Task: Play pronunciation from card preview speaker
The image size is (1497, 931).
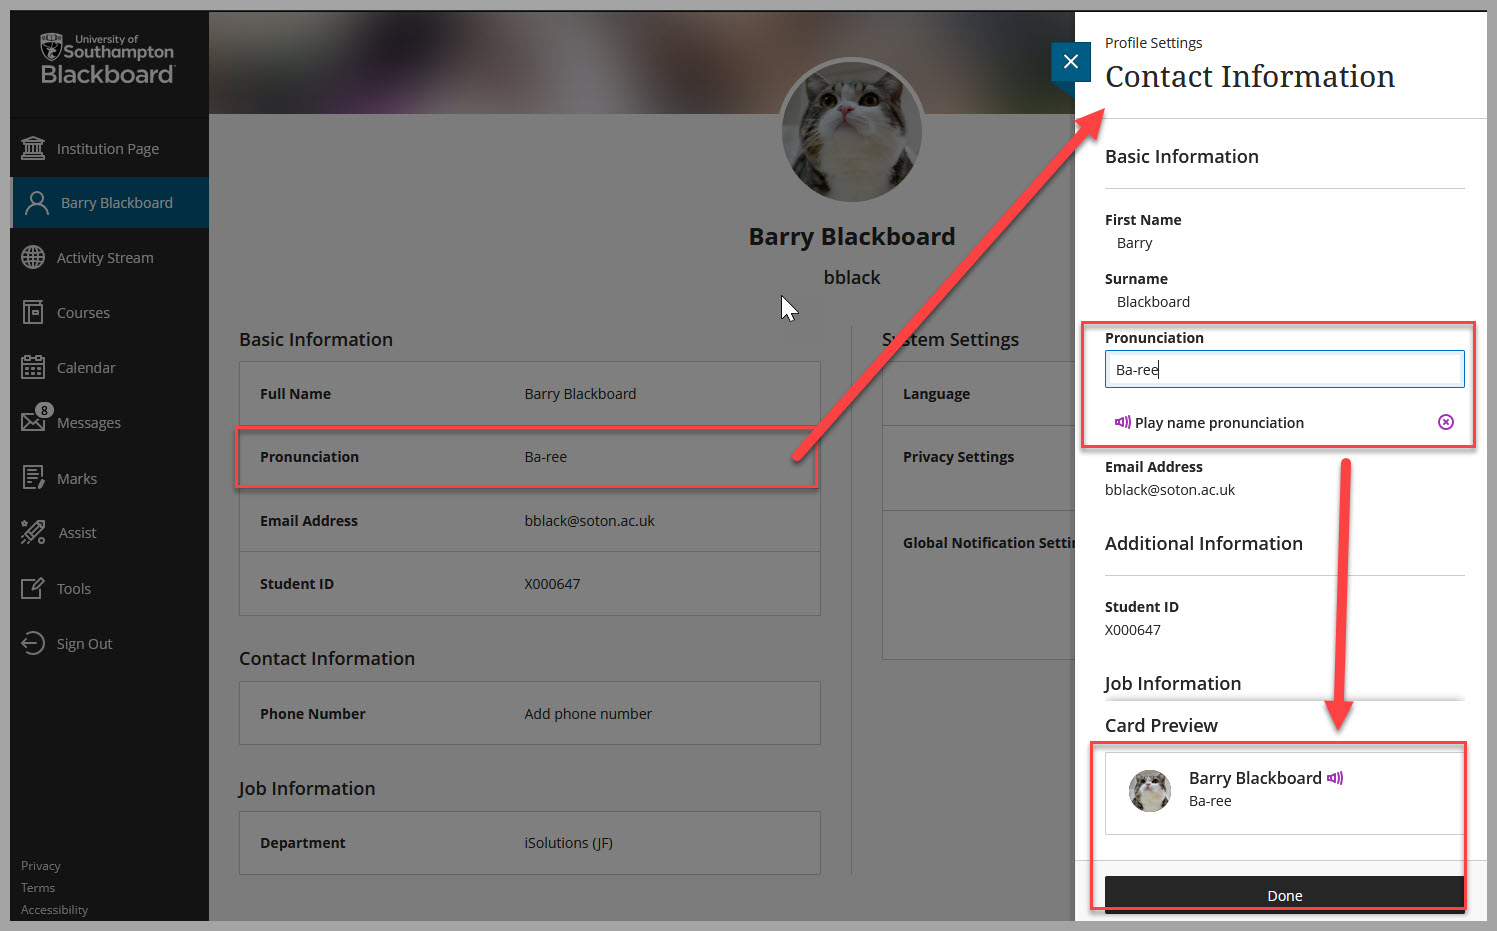Action: (x=1335, y=778)
